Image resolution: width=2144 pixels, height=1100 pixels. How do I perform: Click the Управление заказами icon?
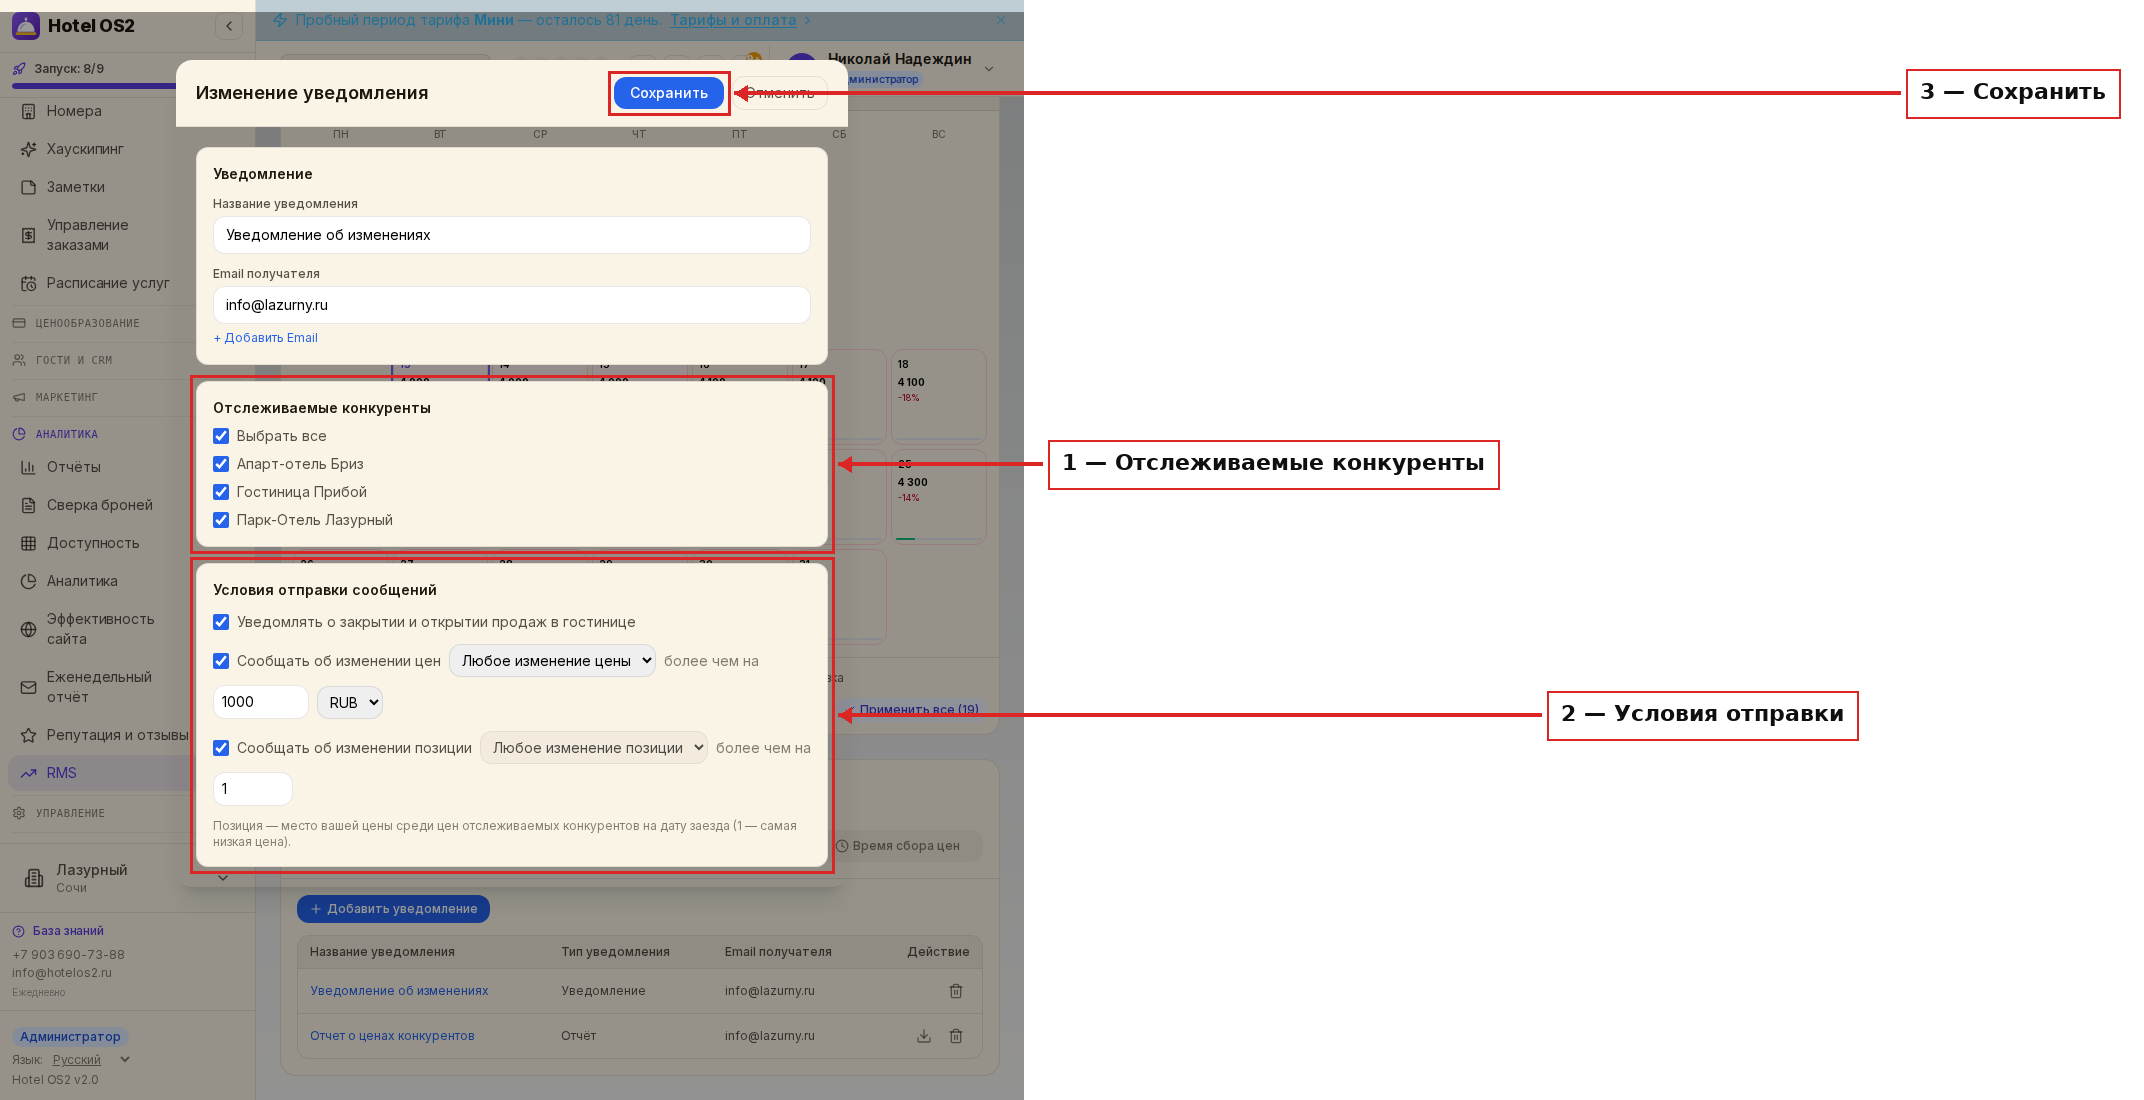[x=28, y=235]
